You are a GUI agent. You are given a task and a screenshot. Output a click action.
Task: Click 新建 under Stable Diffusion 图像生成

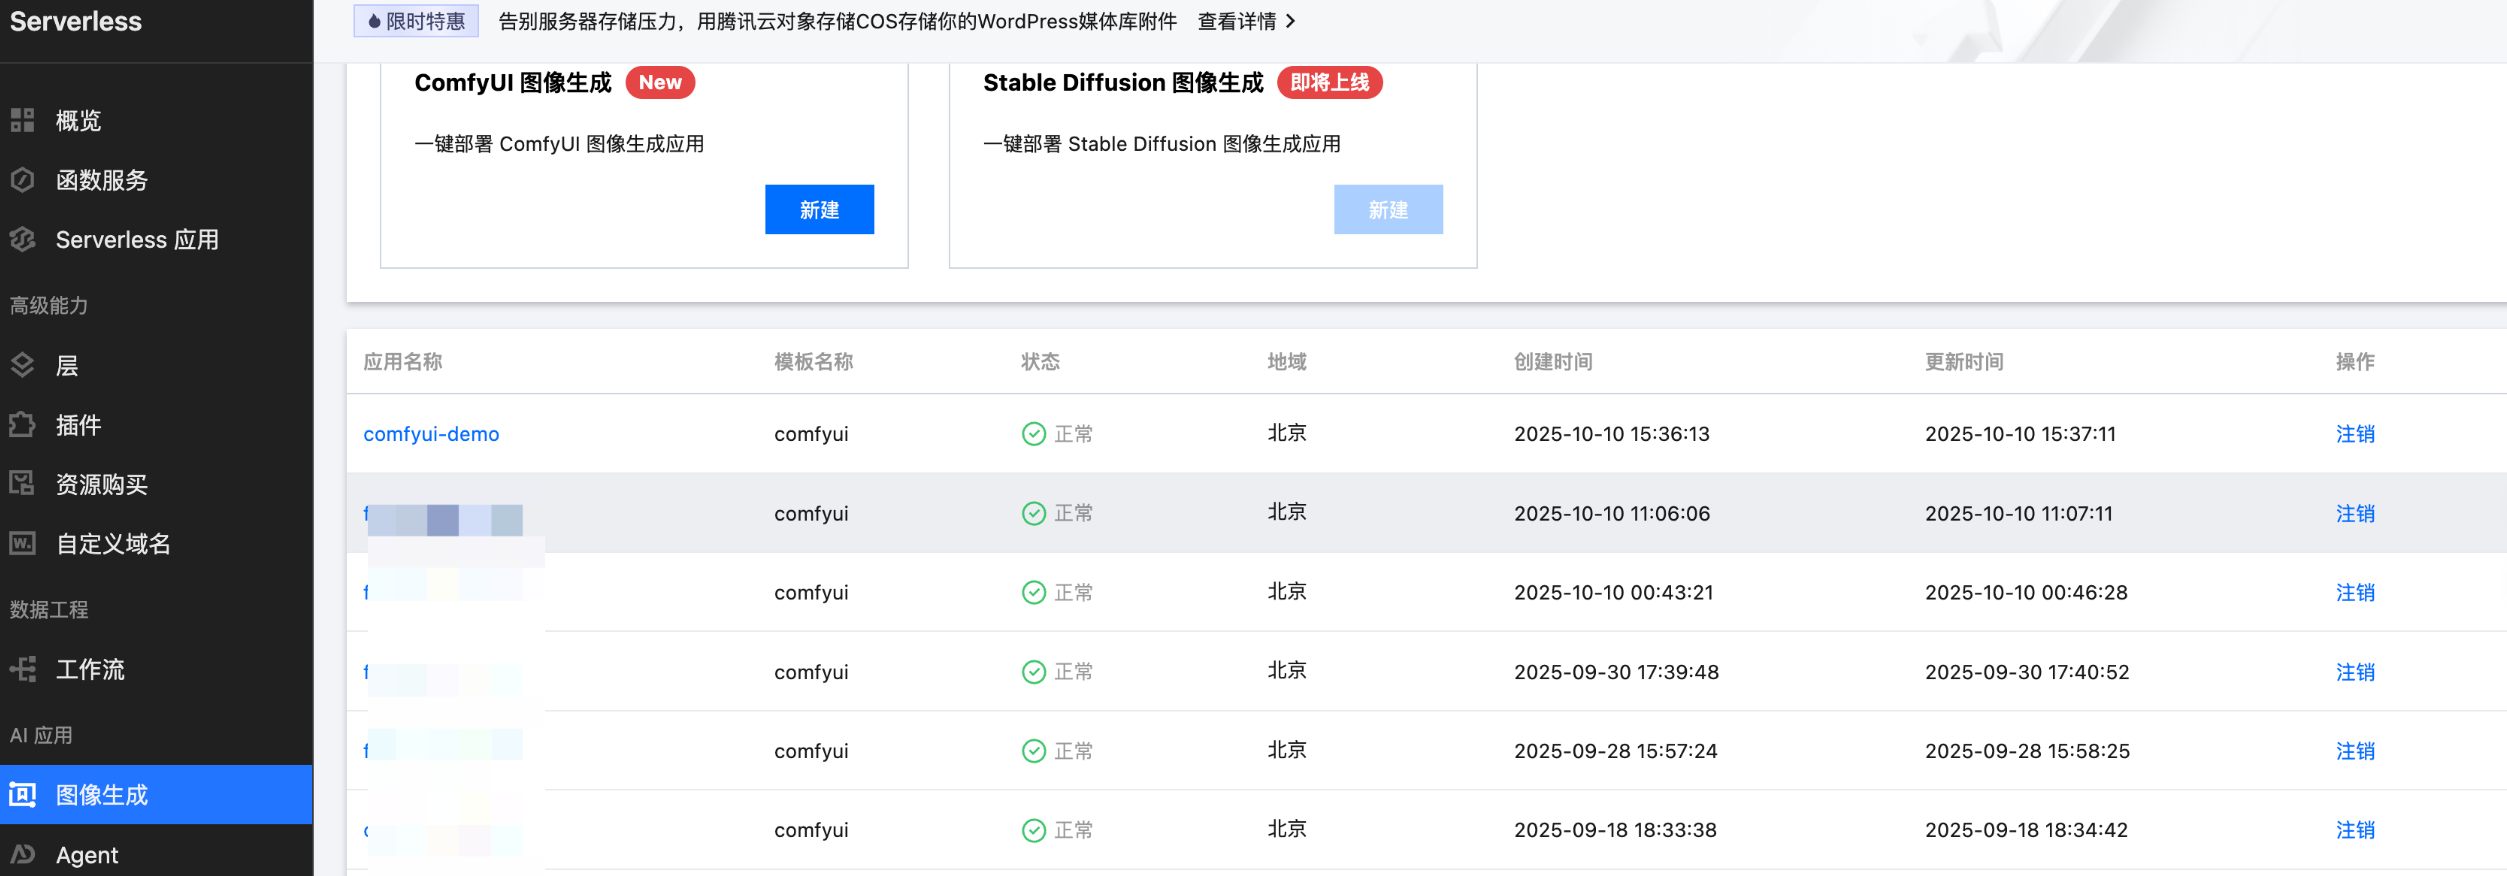point(1387,210)
